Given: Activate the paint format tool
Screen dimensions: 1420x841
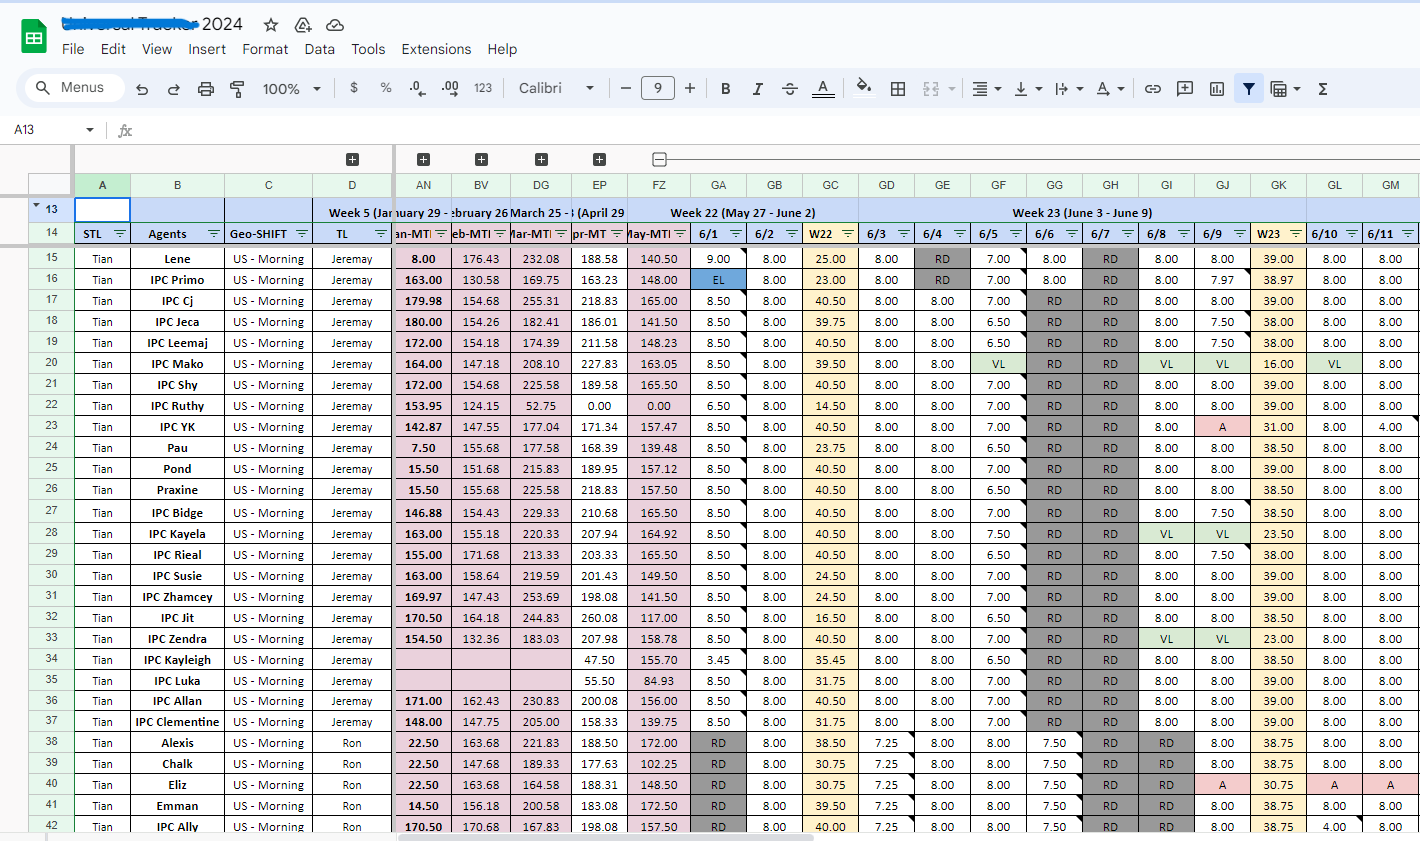Looking at the screenshot, I should [237, 89].
